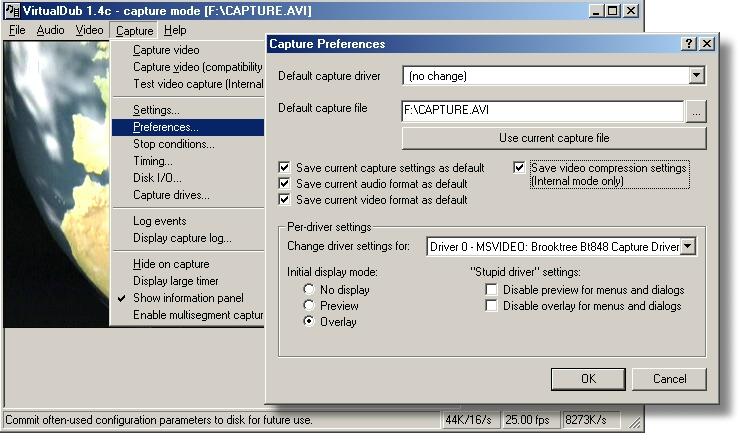Screen dimensions: 739x441
Task: Open the File menu
Action: pos(17,30)
